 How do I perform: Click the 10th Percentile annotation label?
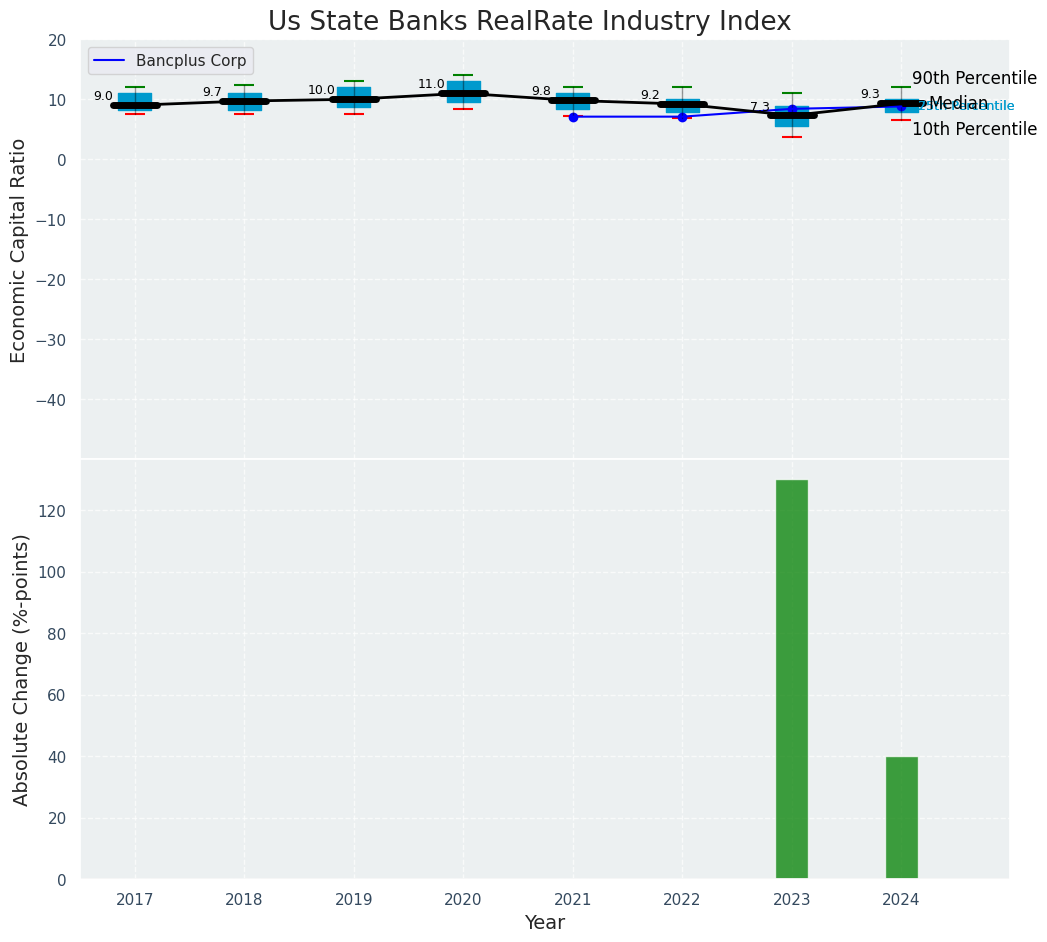click(973, 129)
